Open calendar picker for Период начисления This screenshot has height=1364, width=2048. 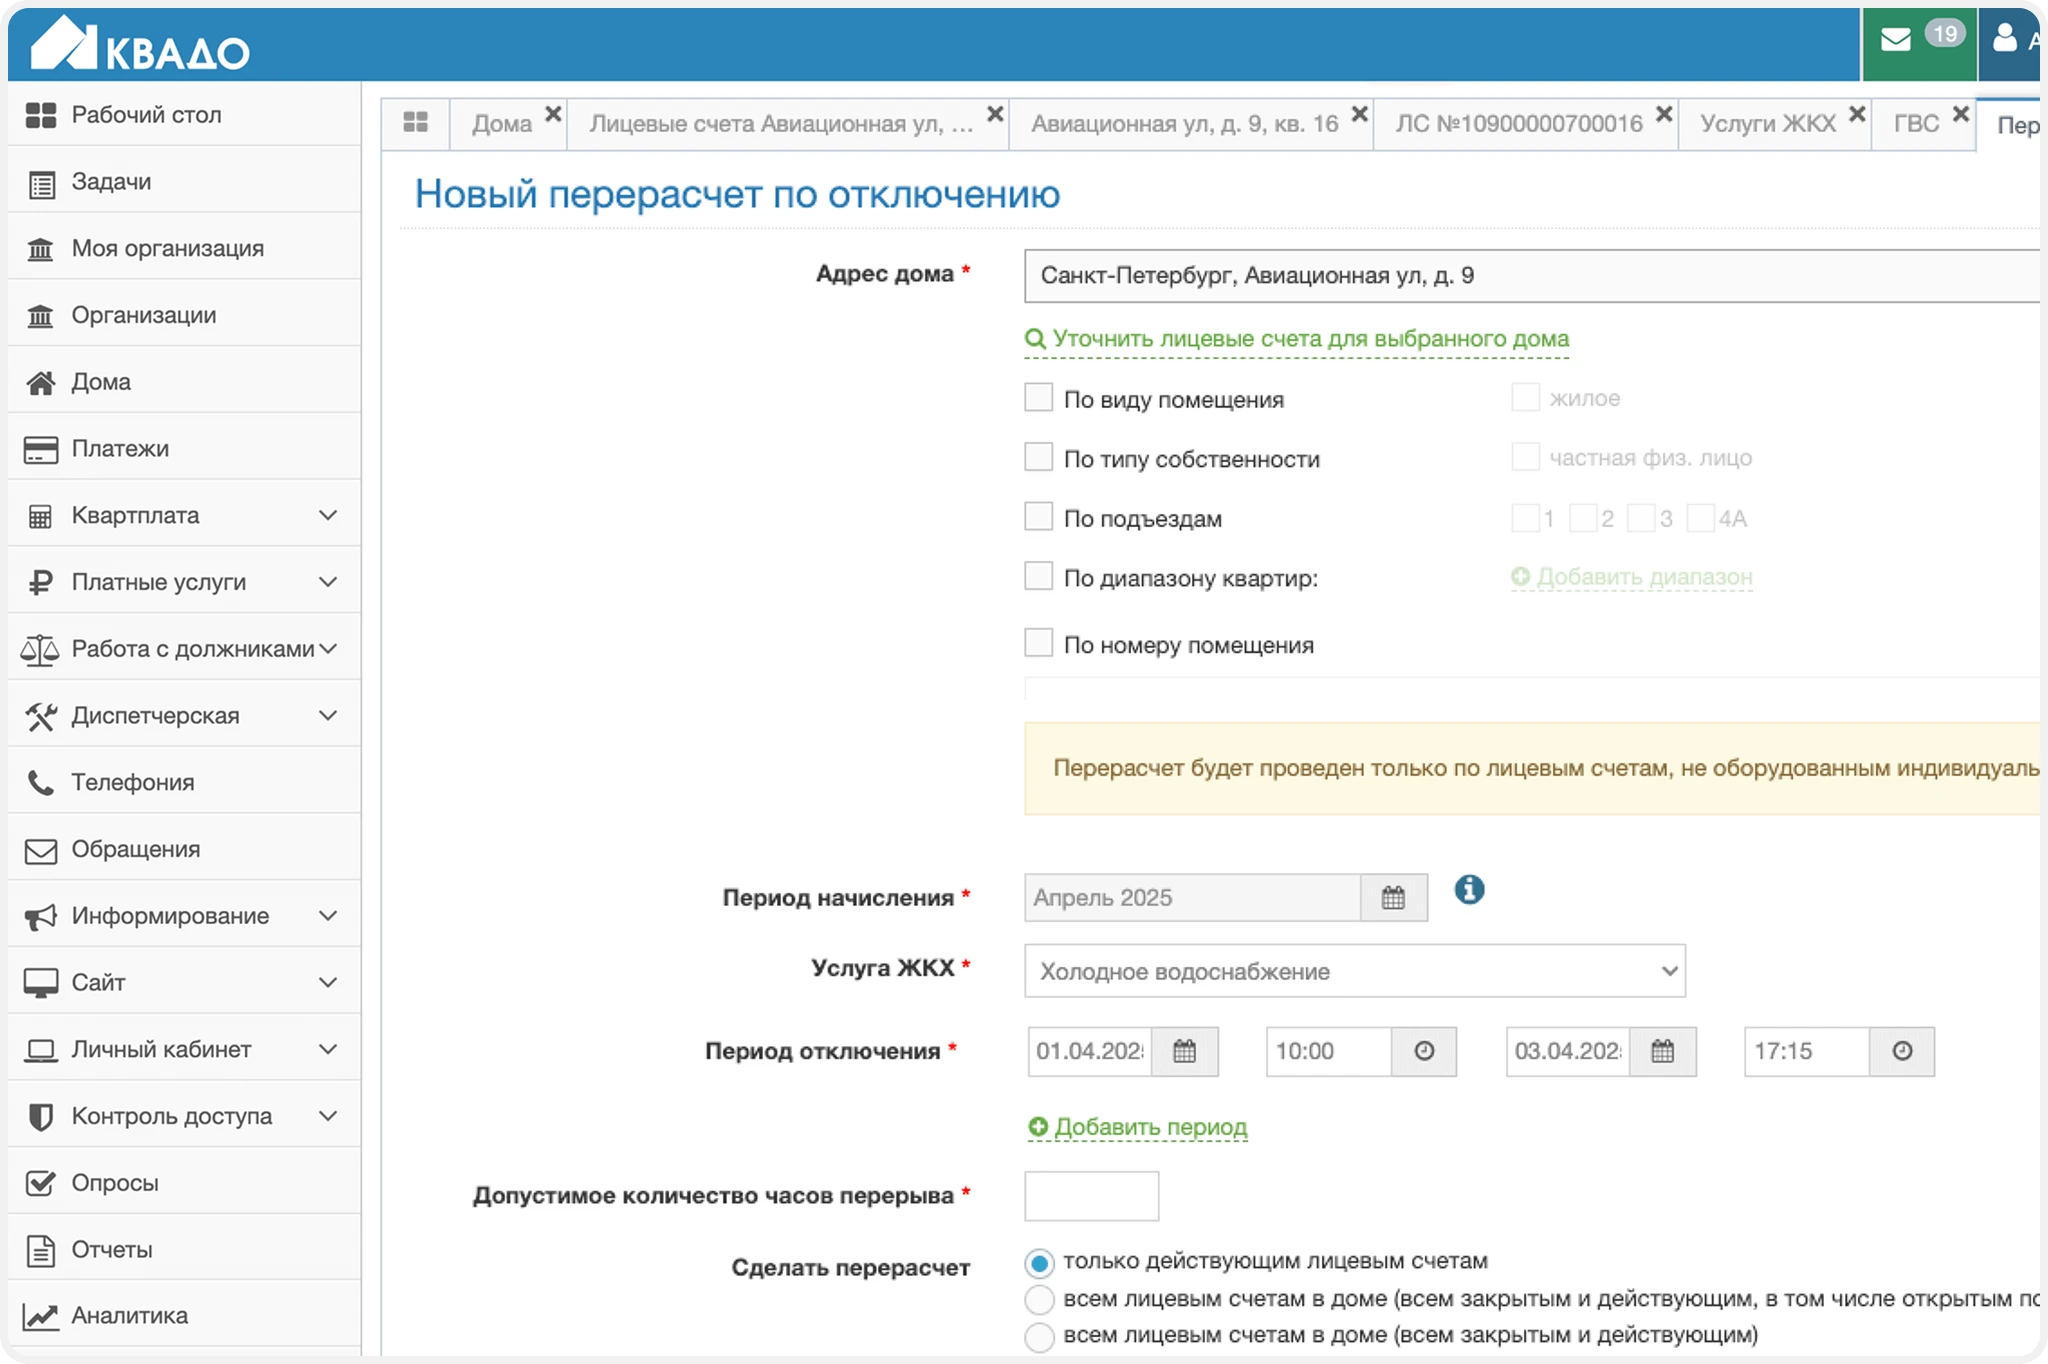coord(1393,898)
